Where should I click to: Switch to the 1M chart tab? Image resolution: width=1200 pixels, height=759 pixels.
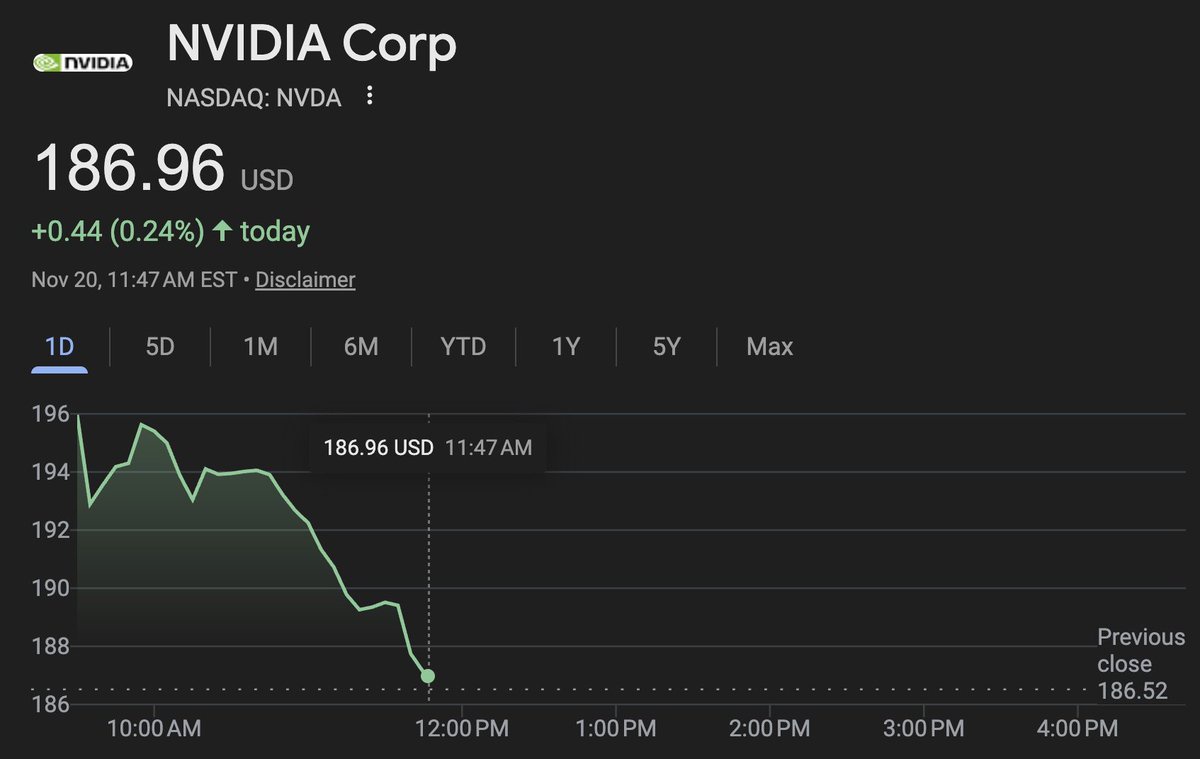(260, 347)
